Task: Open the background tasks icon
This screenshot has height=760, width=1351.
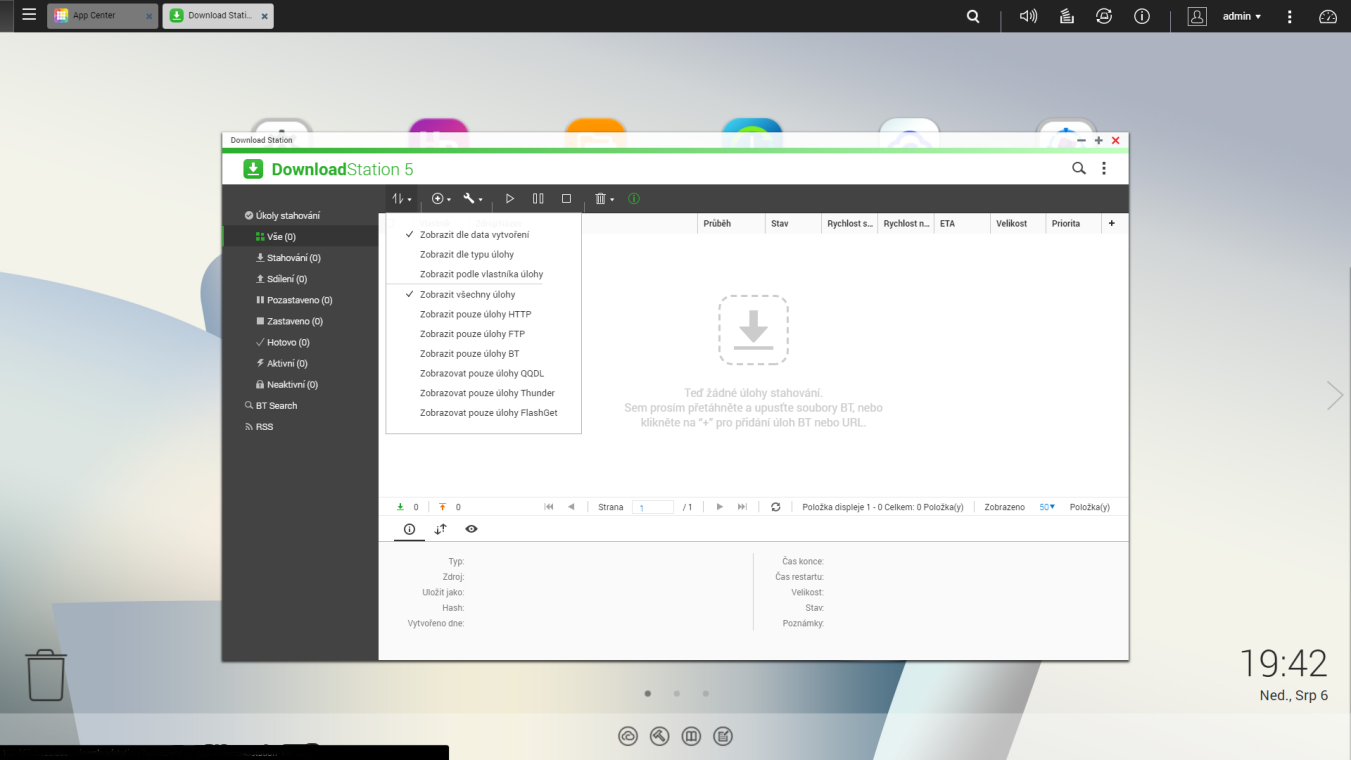Action: coord(1066,16)
